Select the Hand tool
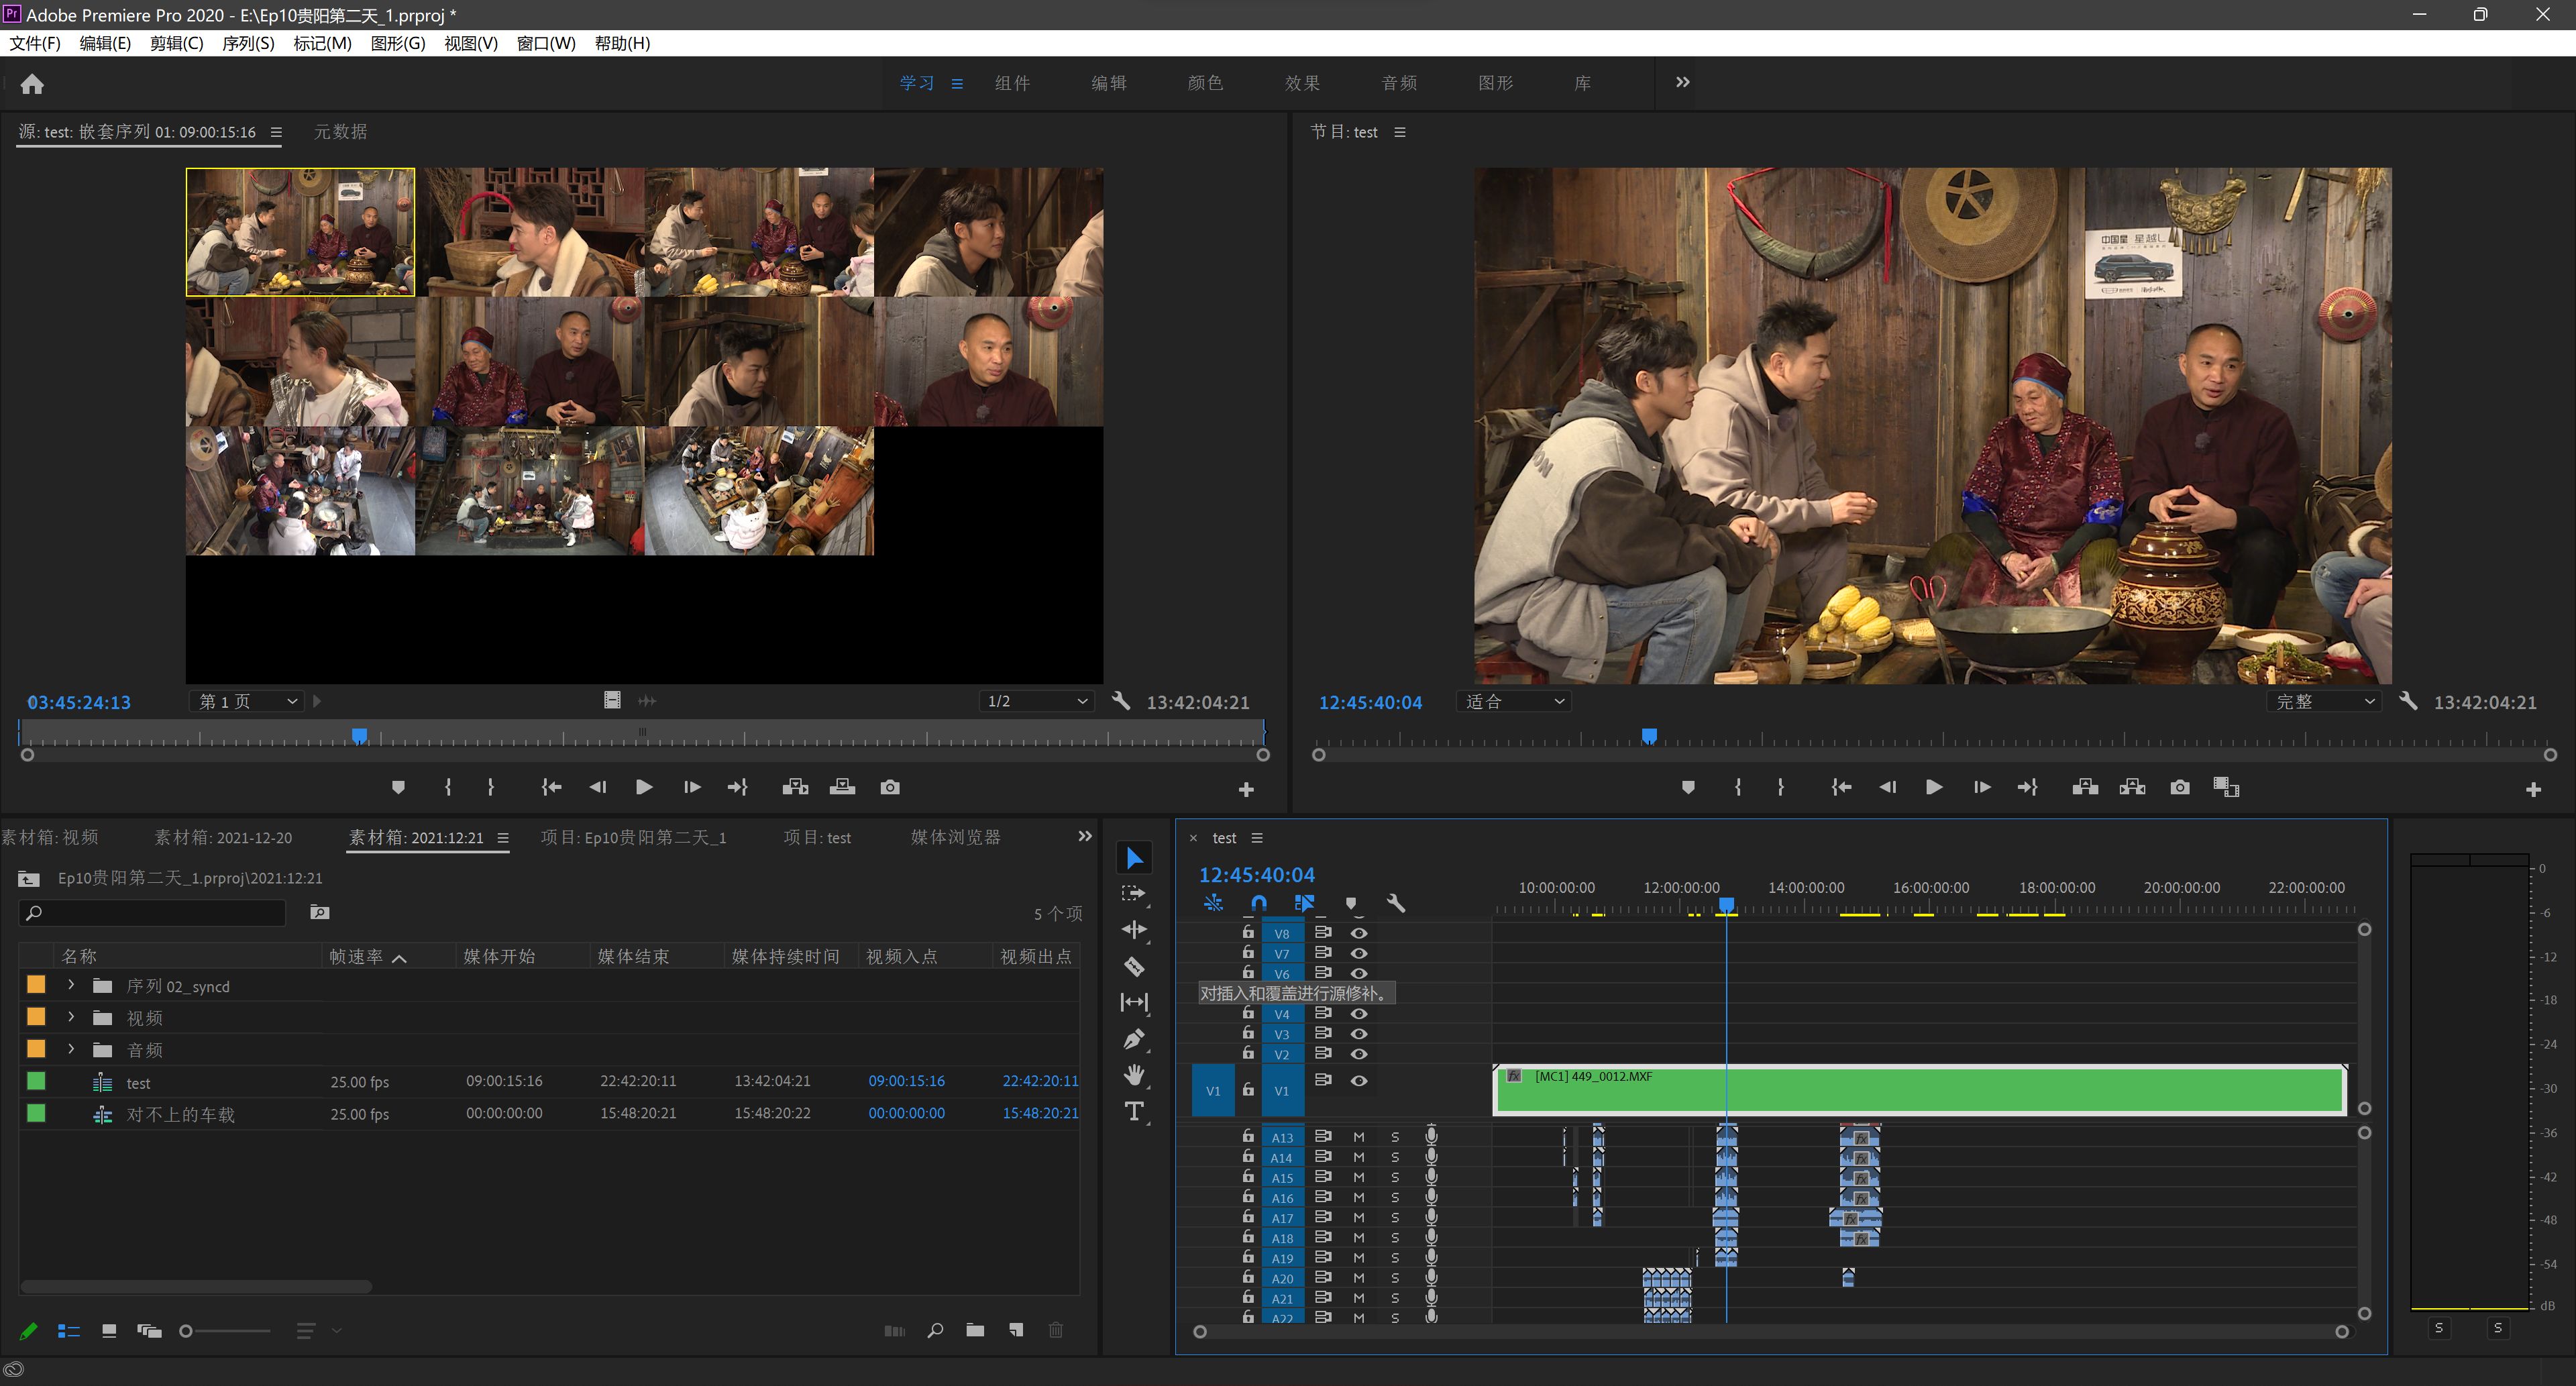This screenshot has height=1386, width=2576. tap(1134, 1075)
